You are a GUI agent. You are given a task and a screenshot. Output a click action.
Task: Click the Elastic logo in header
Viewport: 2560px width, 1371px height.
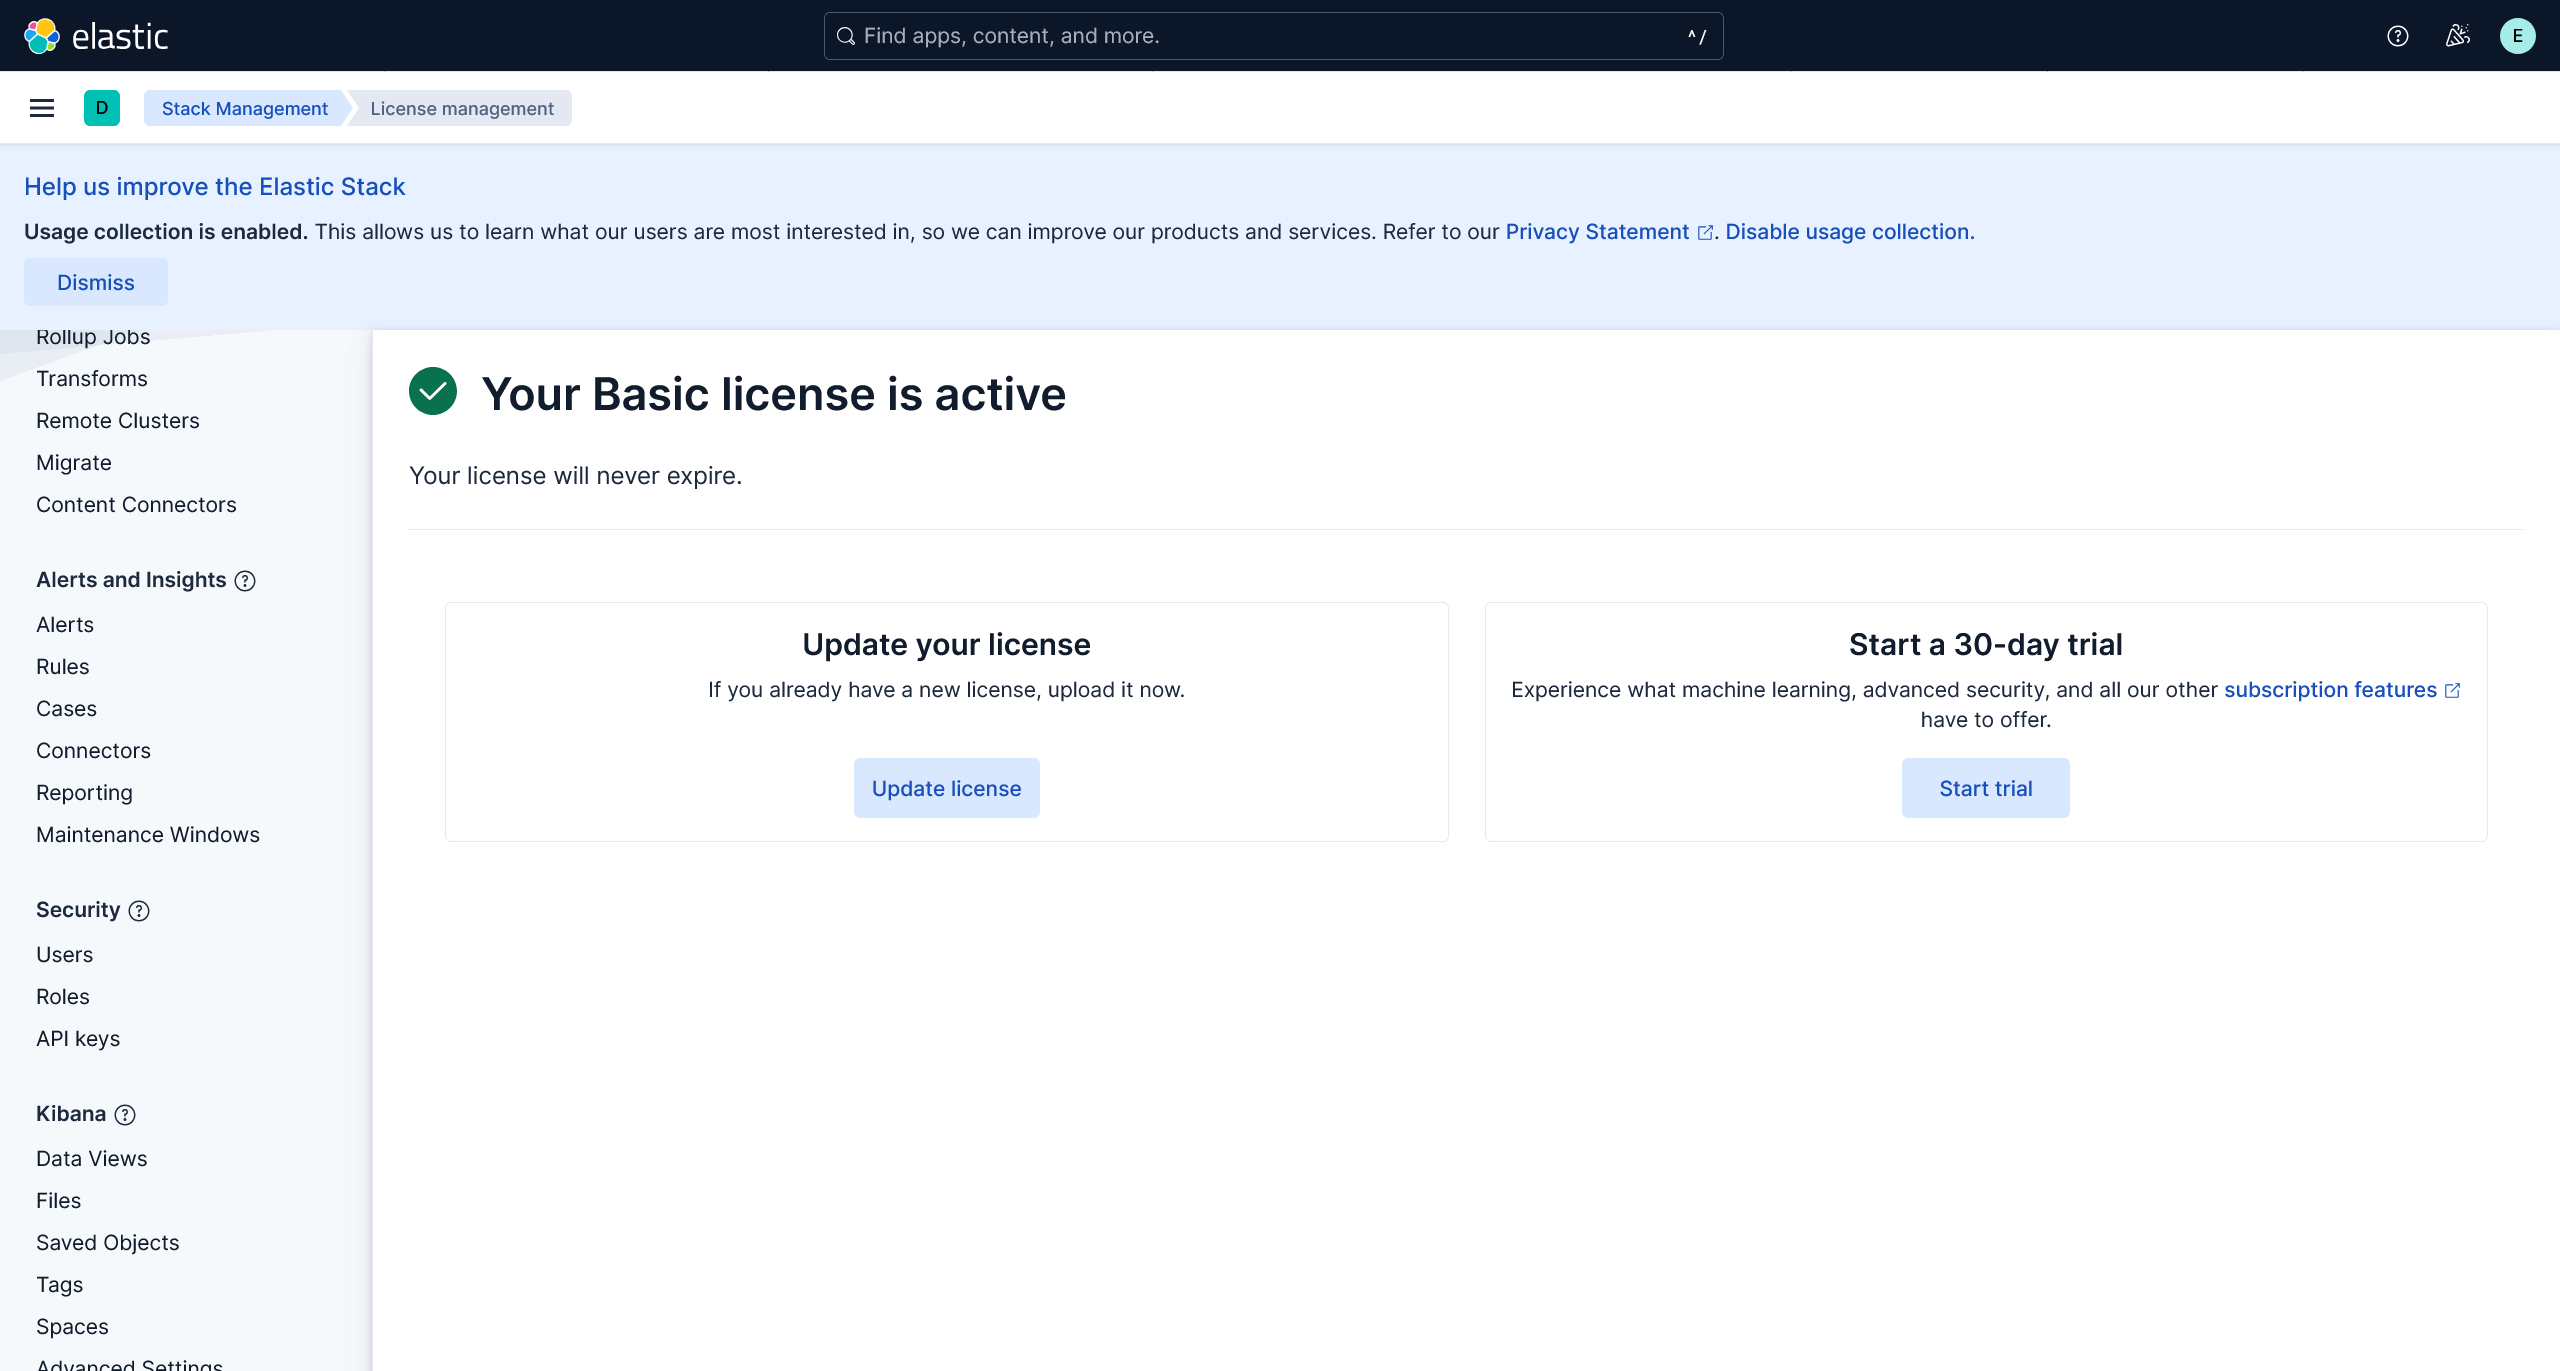96,36
